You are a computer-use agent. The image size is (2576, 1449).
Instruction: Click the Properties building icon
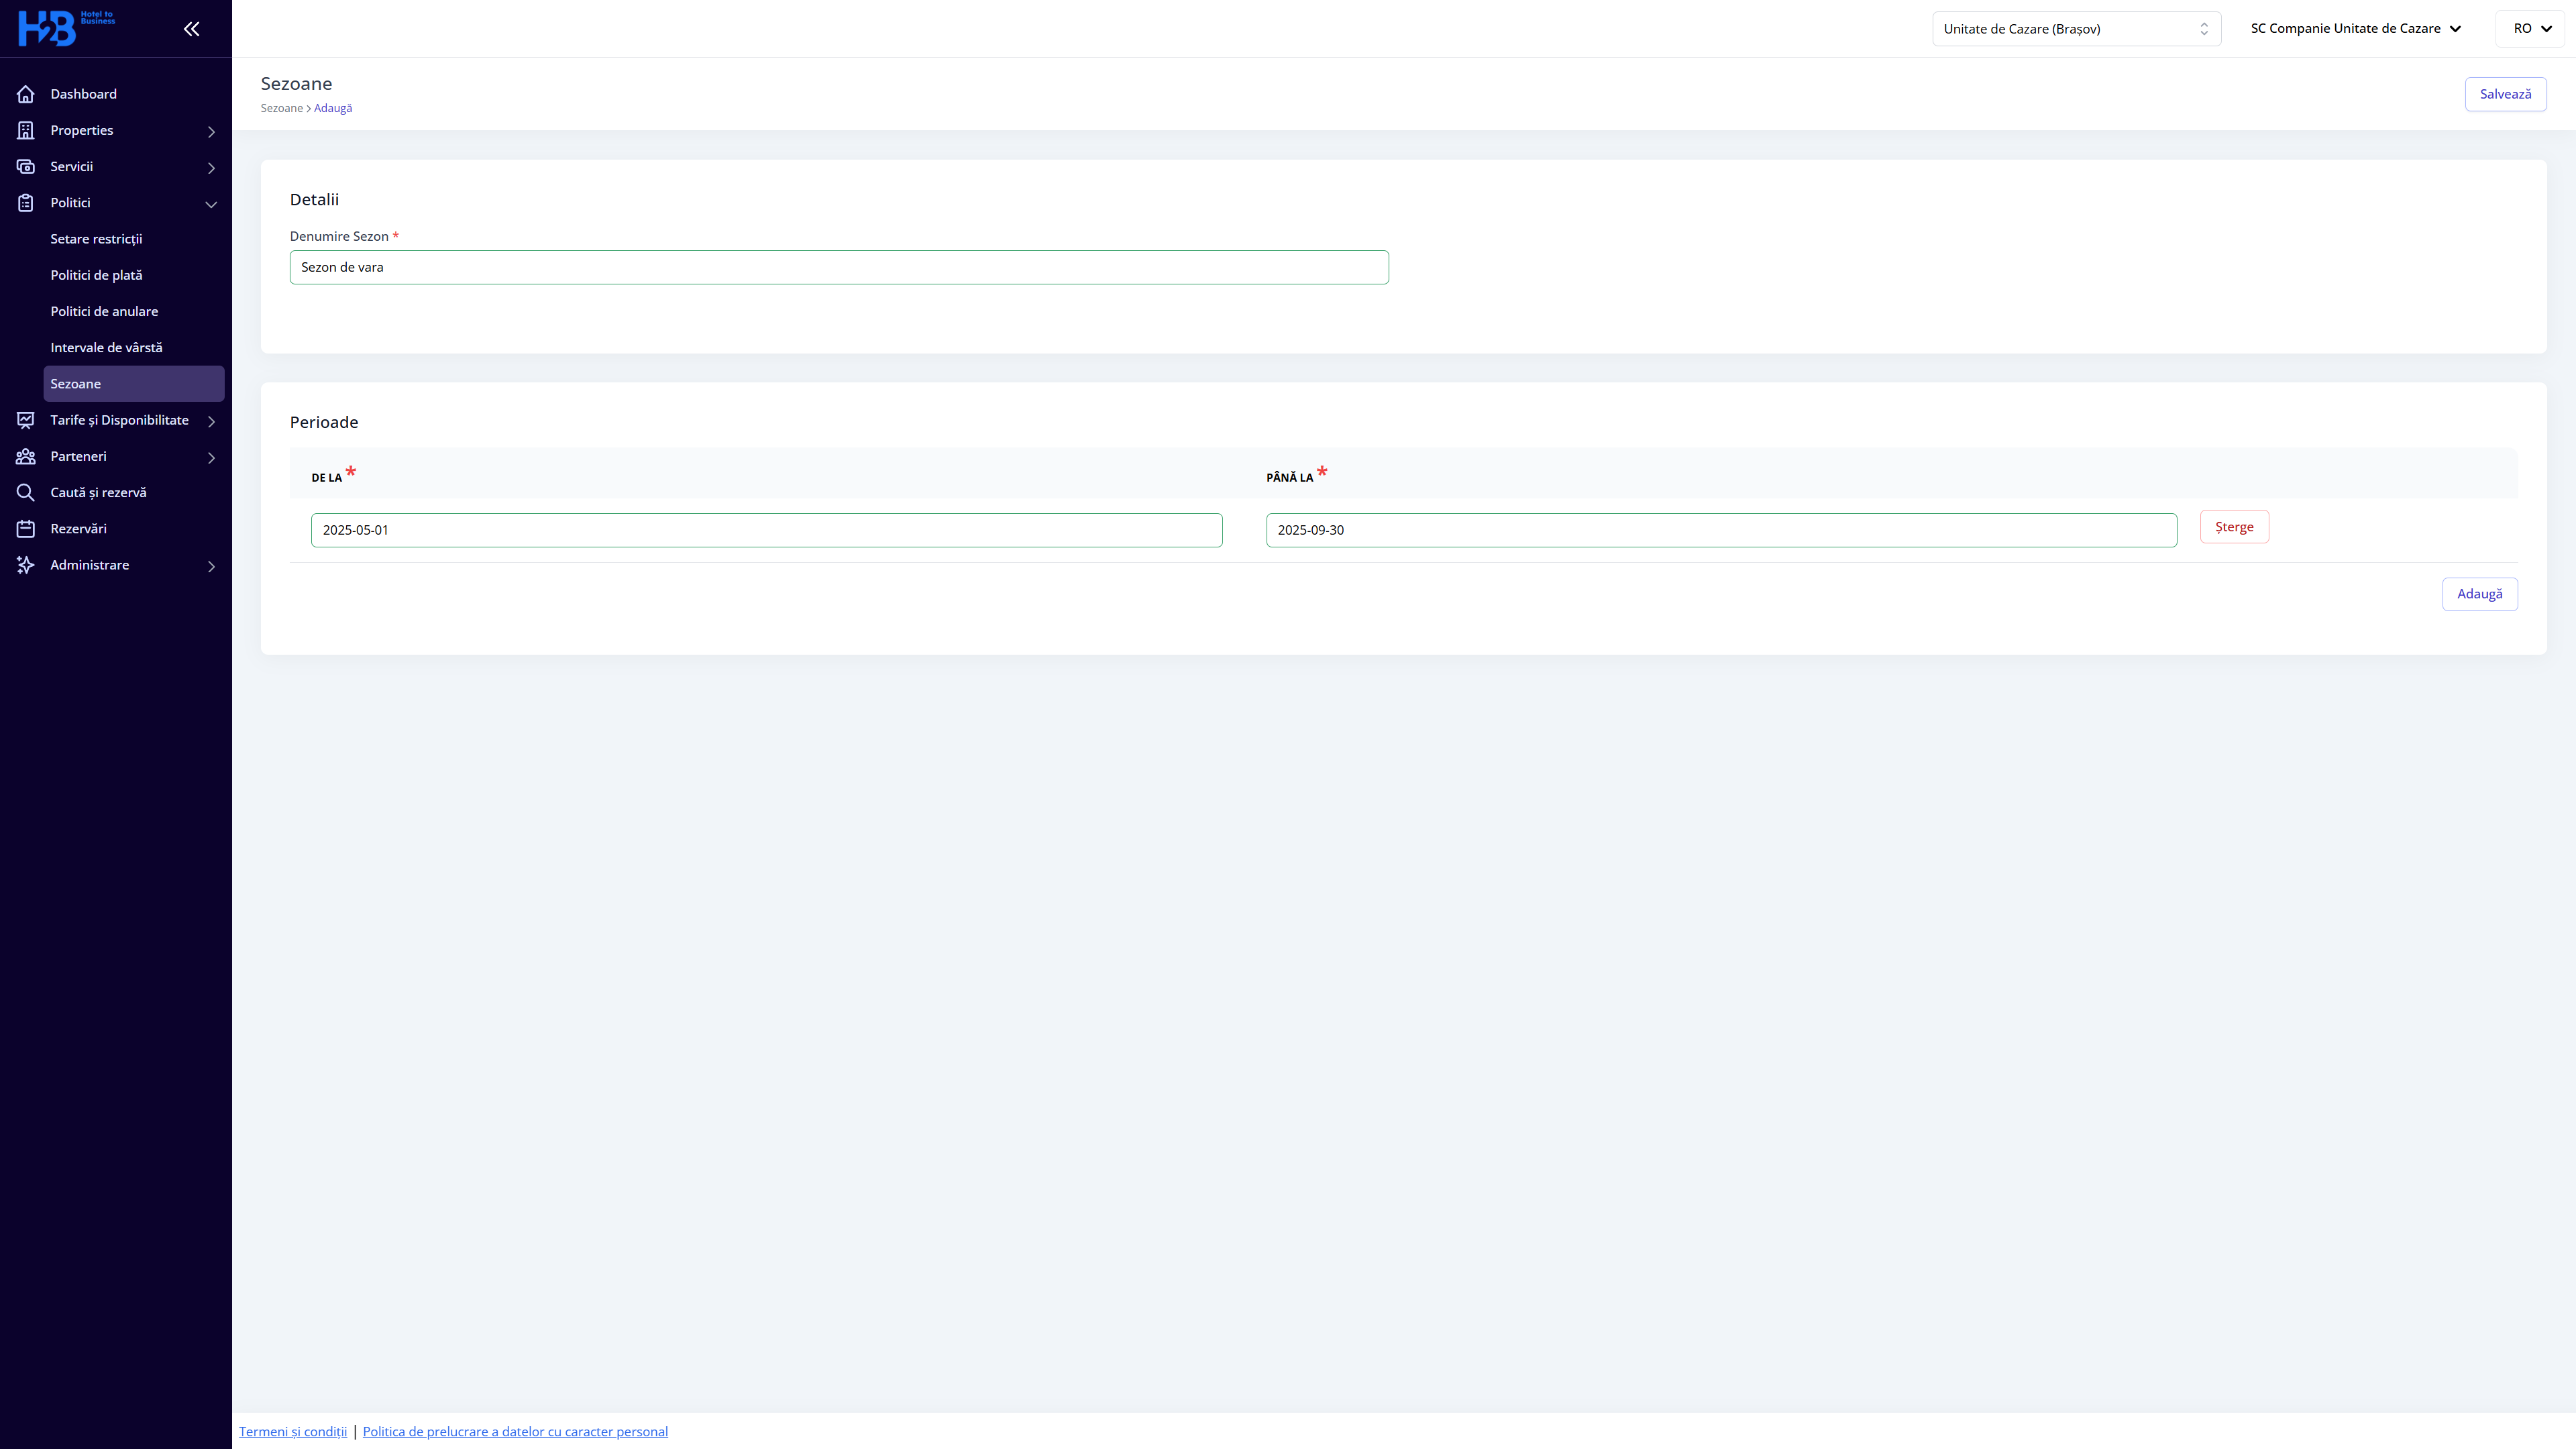coord(26,130)
